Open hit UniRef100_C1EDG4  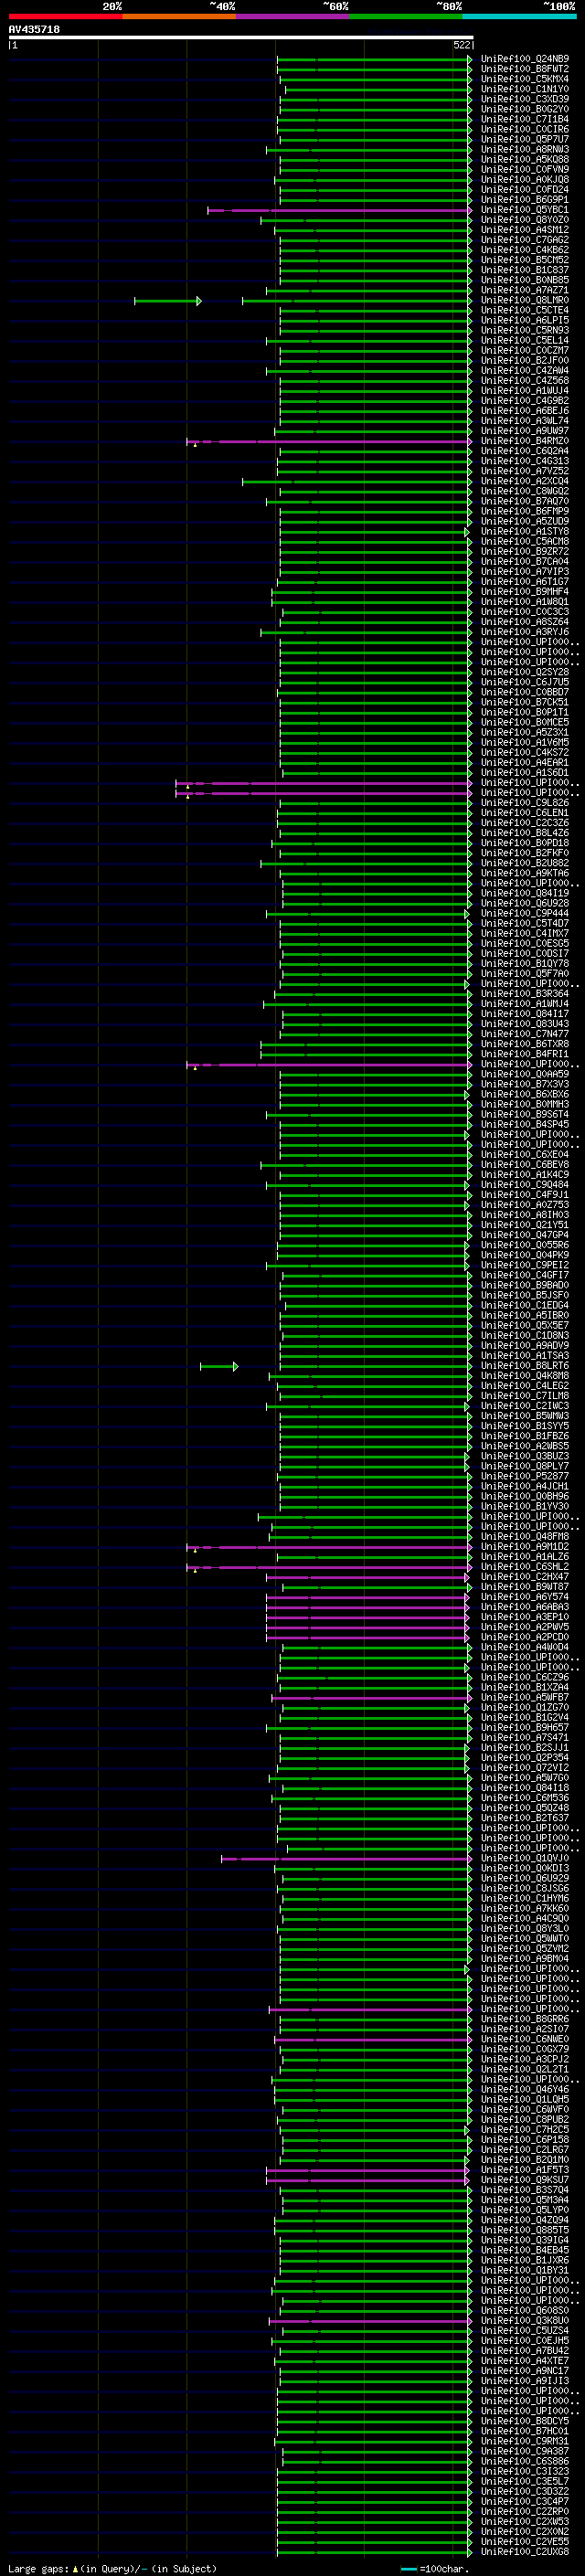point(525,1305)
